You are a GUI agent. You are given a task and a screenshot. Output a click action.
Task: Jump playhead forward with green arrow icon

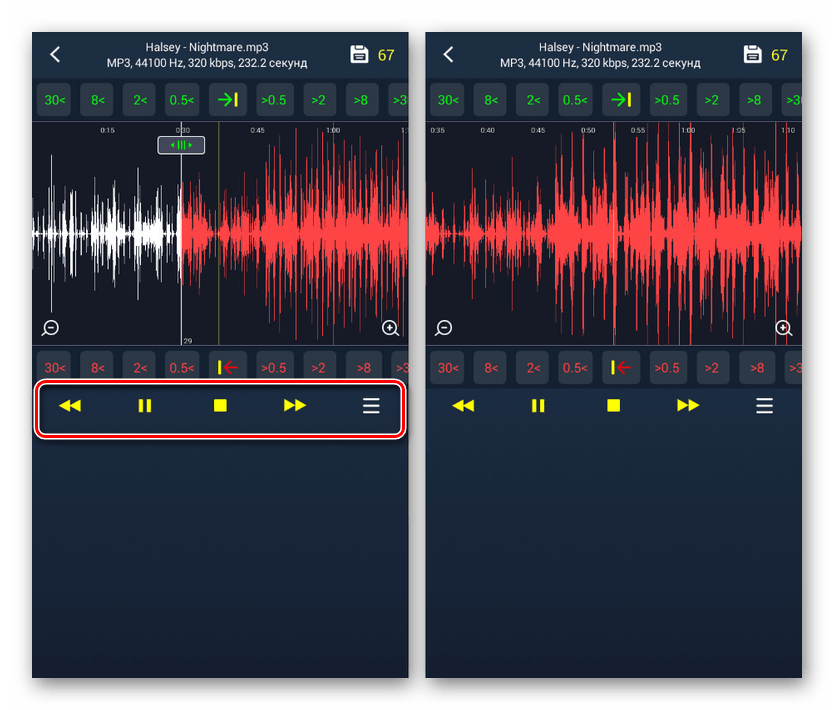click(228, 100)
